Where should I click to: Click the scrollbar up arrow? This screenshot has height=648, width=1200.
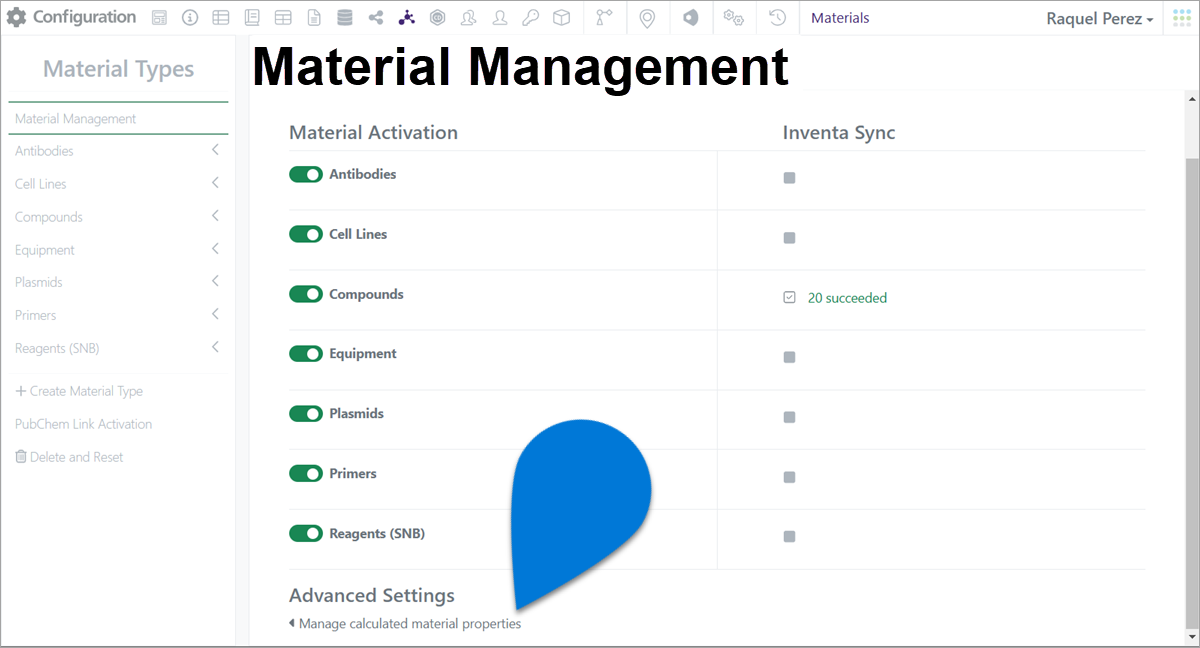click(x=1191, y=98)
